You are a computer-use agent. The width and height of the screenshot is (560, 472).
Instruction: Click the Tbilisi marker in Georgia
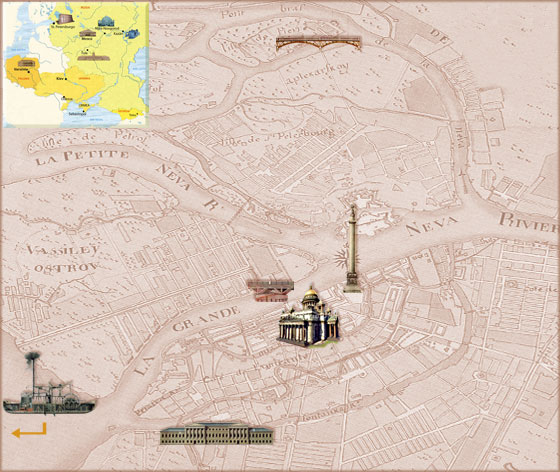click(x=137, y=114)
